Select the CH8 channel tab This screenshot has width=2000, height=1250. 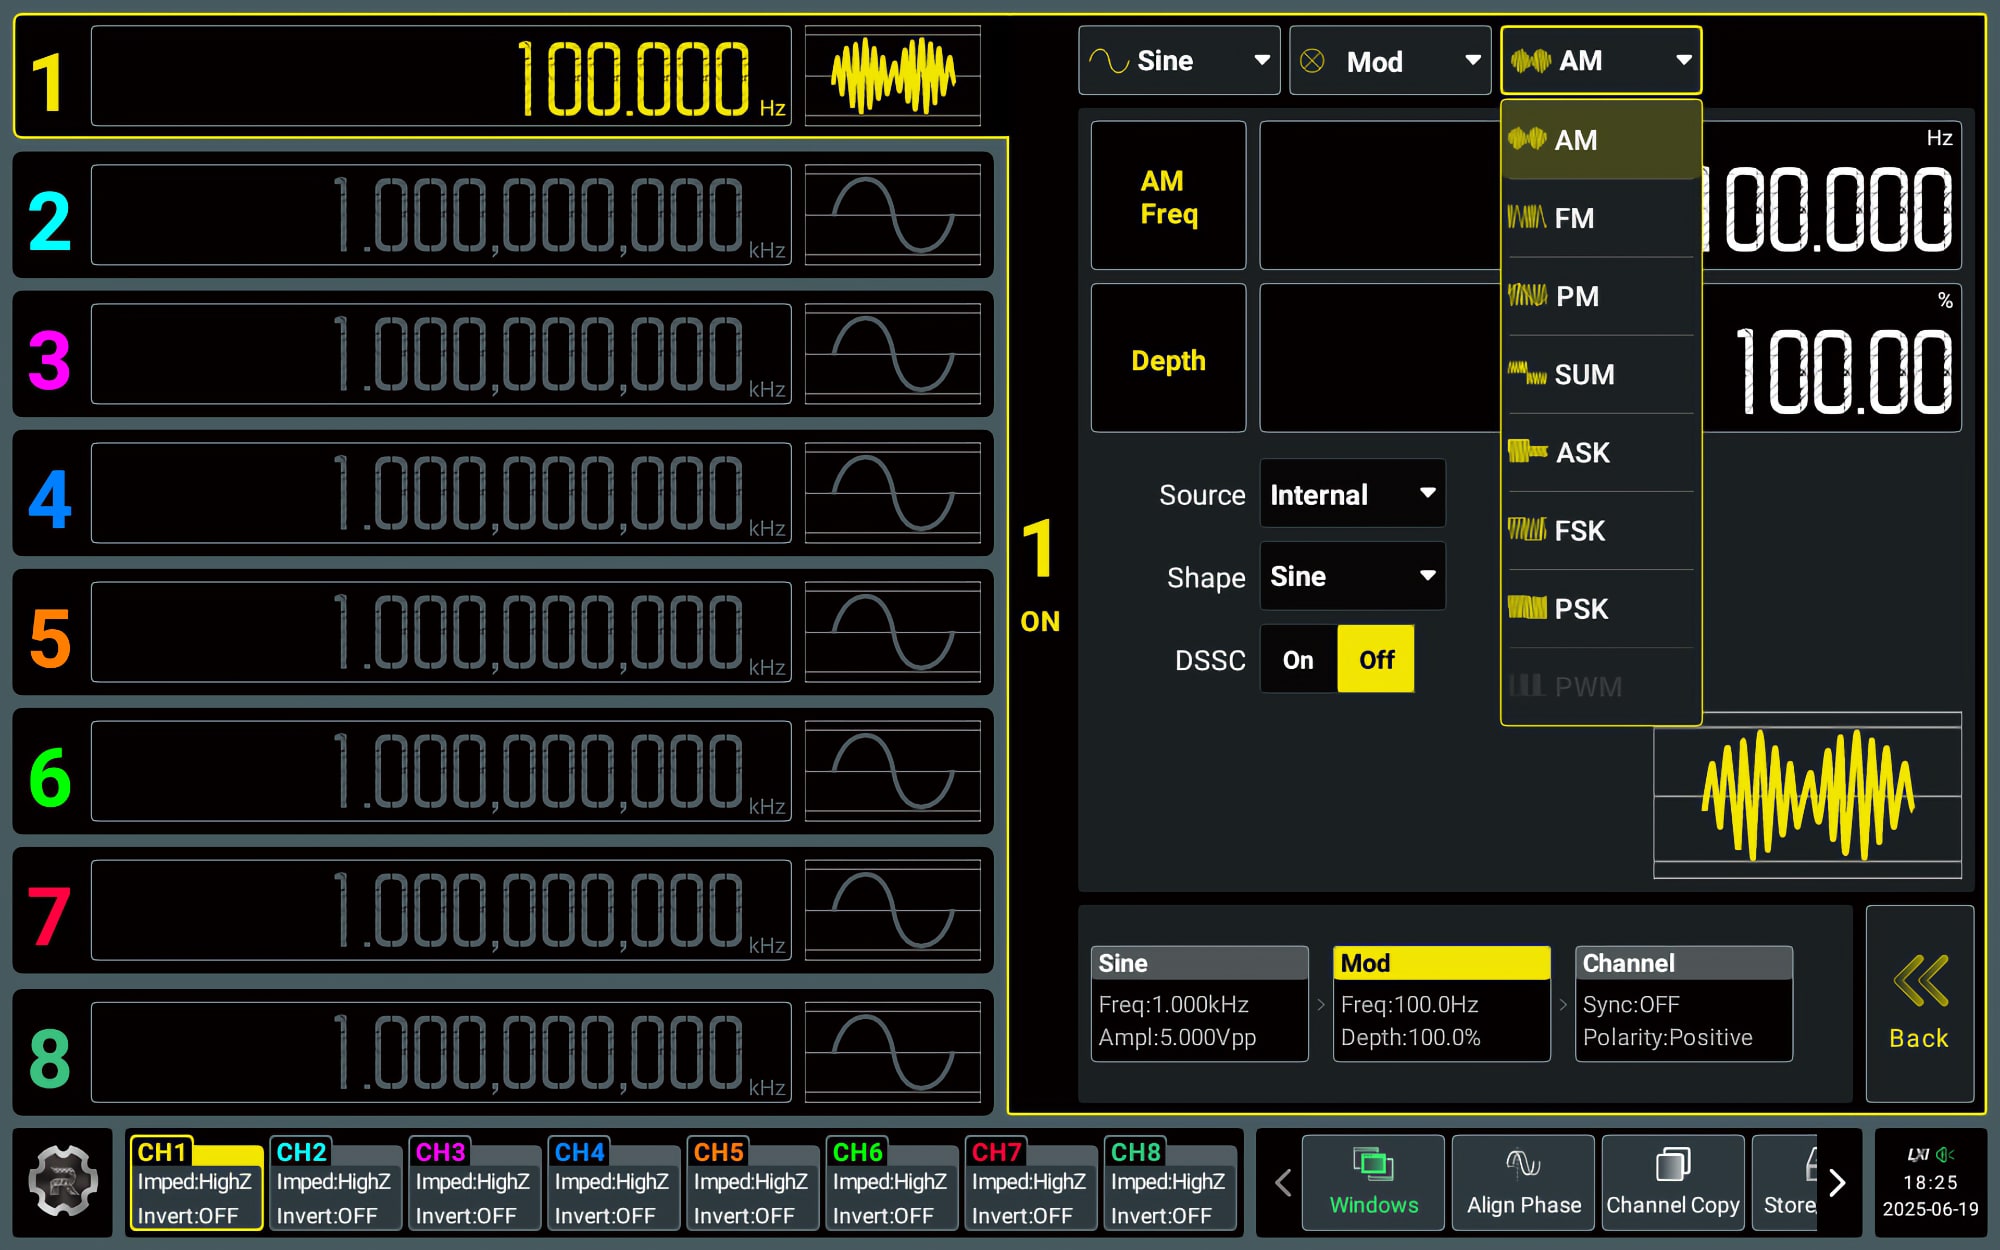[x=1169, y=1184]
